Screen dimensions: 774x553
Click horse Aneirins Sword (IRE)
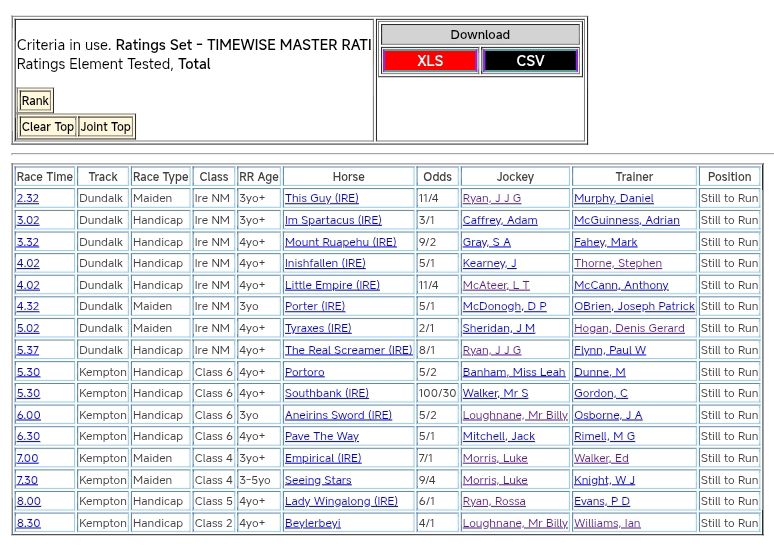[x=338, y=415]
